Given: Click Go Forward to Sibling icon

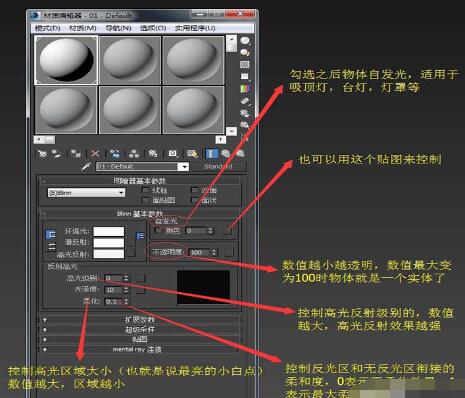Looking at the screenshot, I should click(240, 154).
